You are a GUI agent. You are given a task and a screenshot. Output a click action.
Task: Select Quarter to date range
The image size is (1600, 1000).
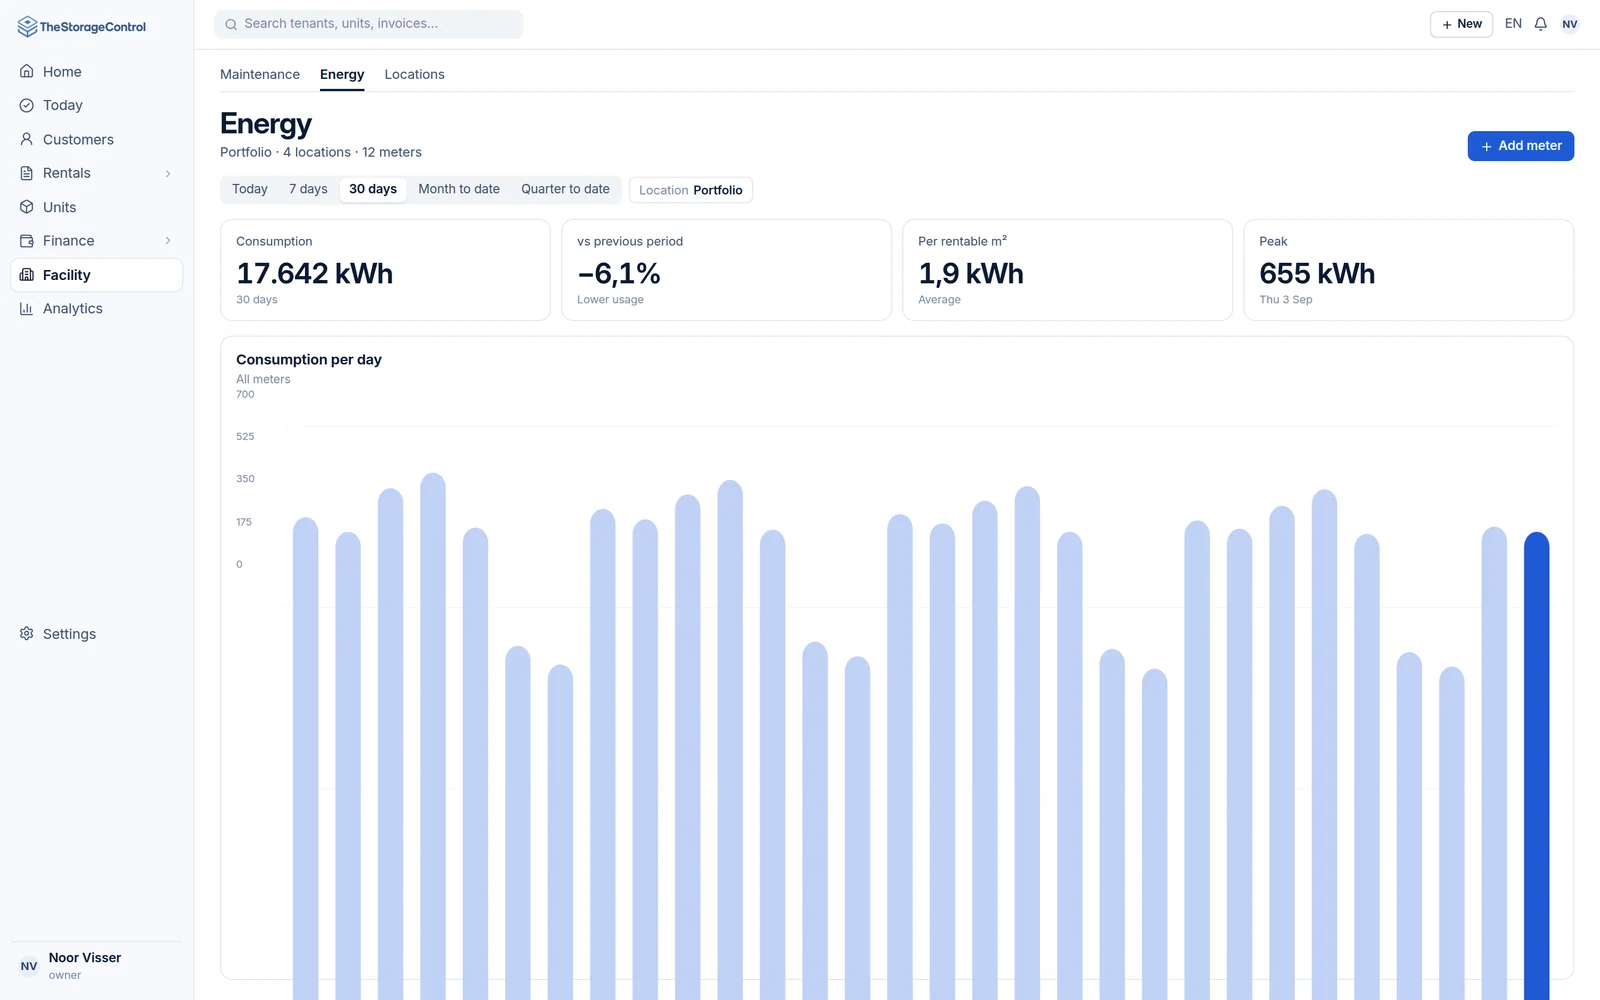pyautogui.click(x=565, y=189)
